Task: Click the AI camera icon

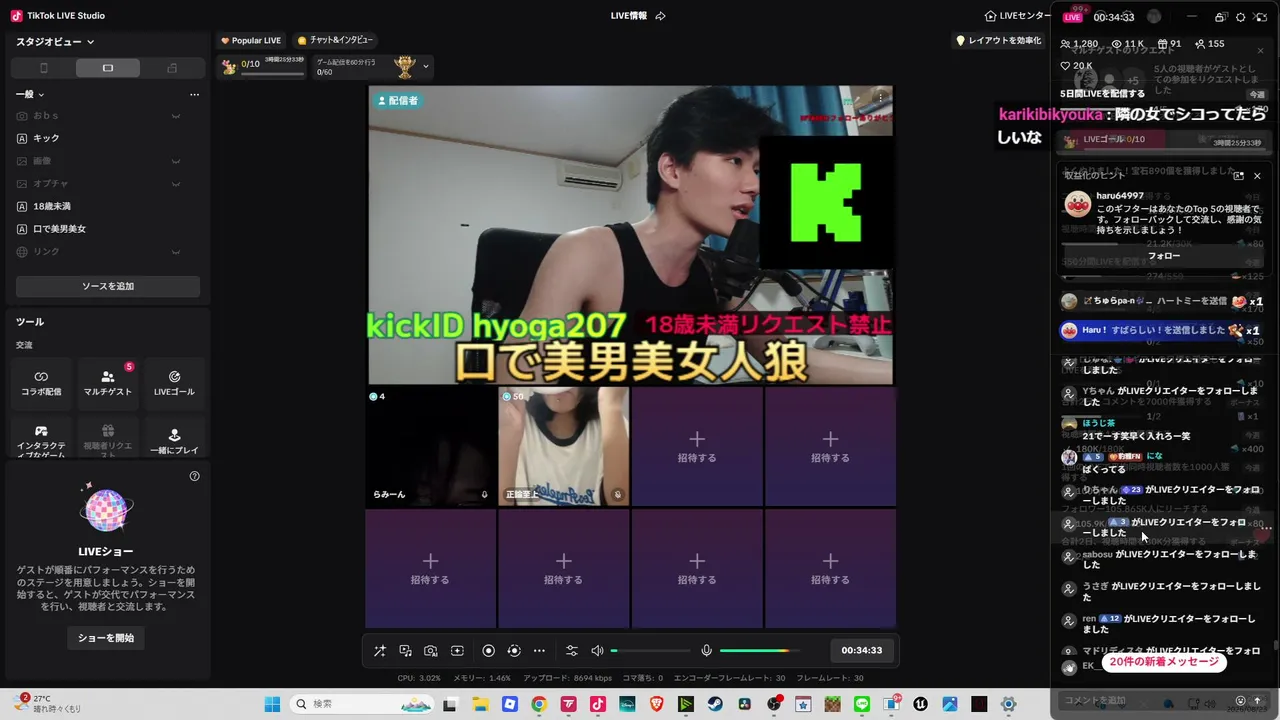Action: tap(431, 651)
